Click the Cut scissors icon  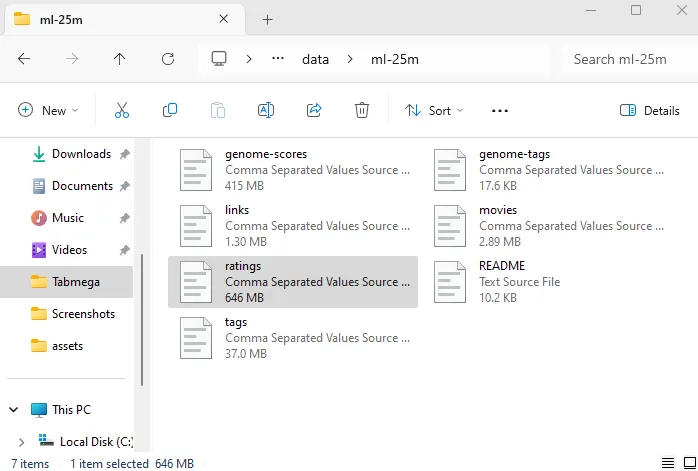tap(122, 110)
